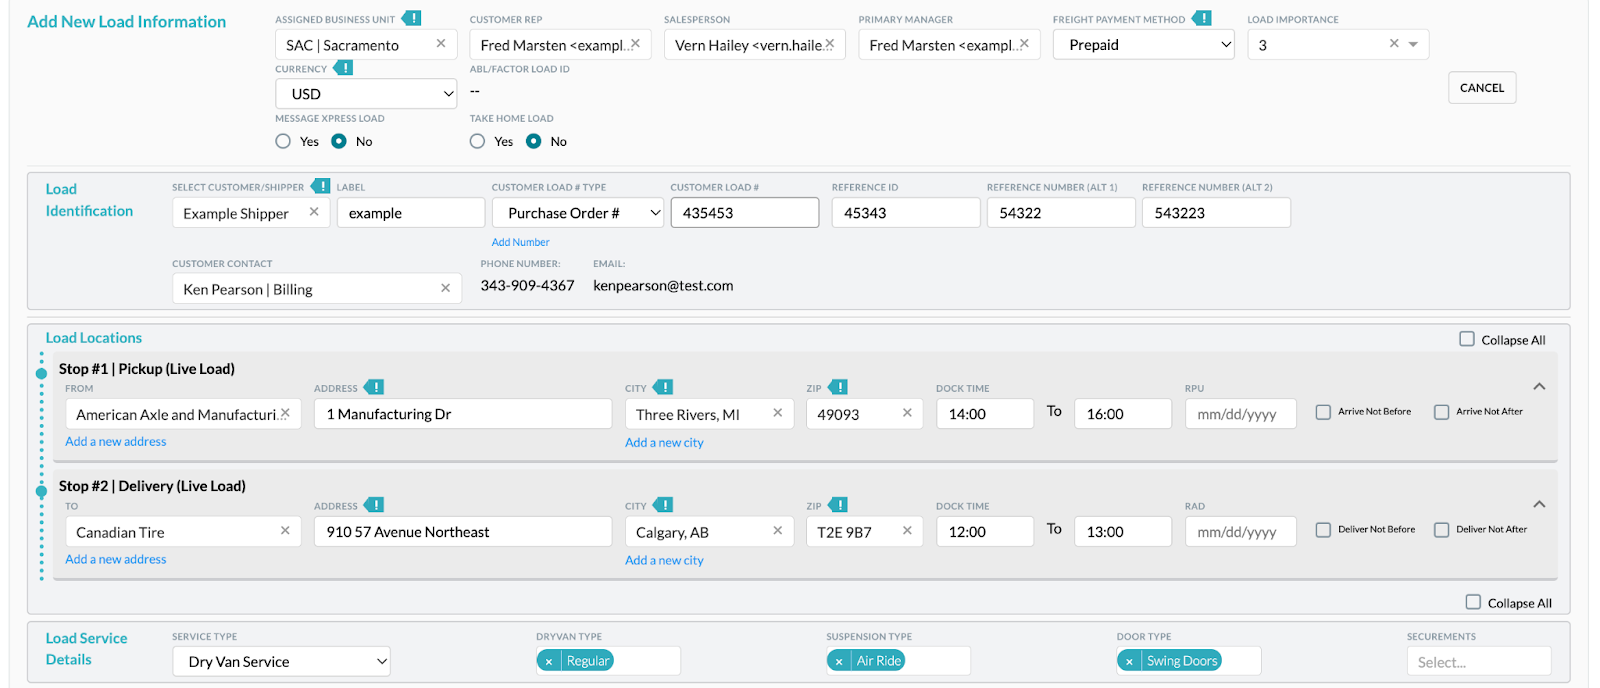Click Stop #2 Zip info icon
1600x688 pixels.
[x=838, y=505]
